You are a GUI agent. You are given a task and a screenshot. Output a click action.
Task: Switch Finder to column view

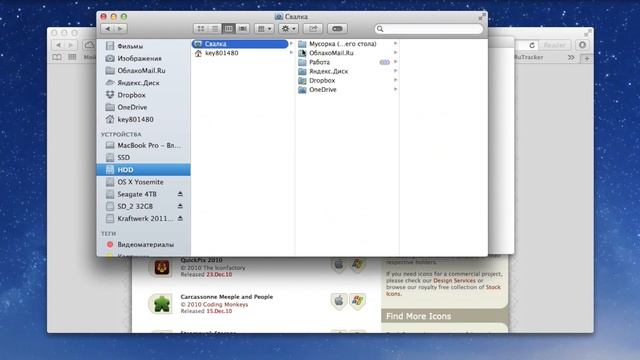[229, 29]
